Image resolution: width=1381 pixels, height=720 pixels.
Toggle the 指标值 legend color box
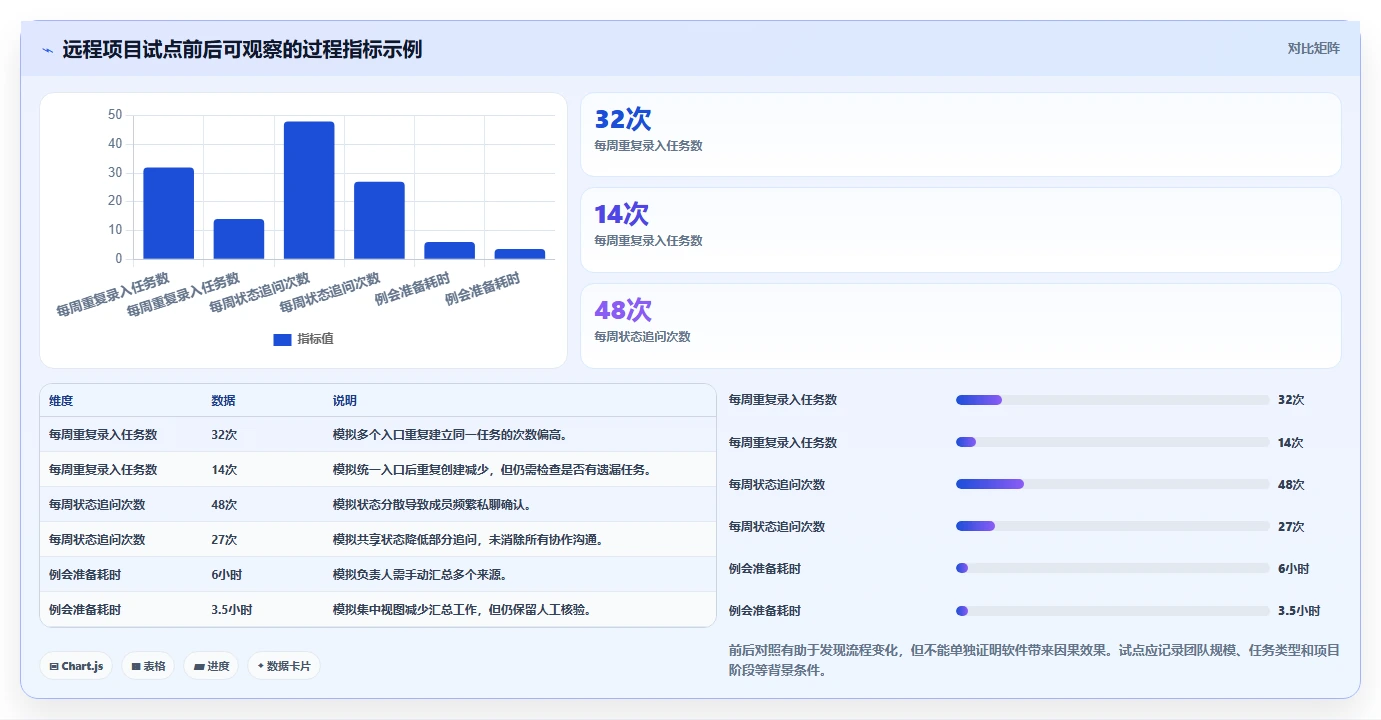coord(282,340)
